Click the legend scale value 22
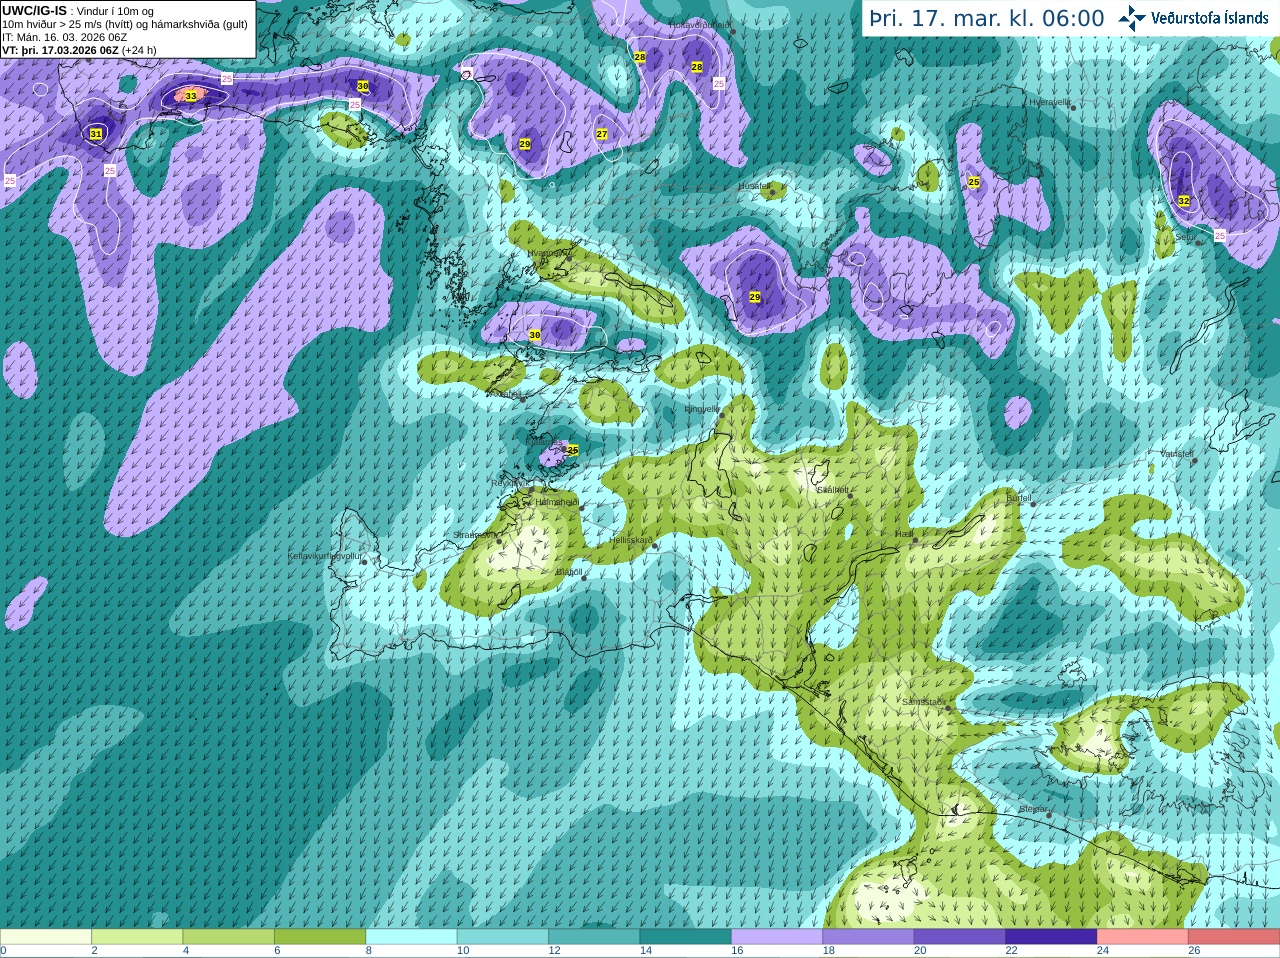 click(x=1011, y=951)
